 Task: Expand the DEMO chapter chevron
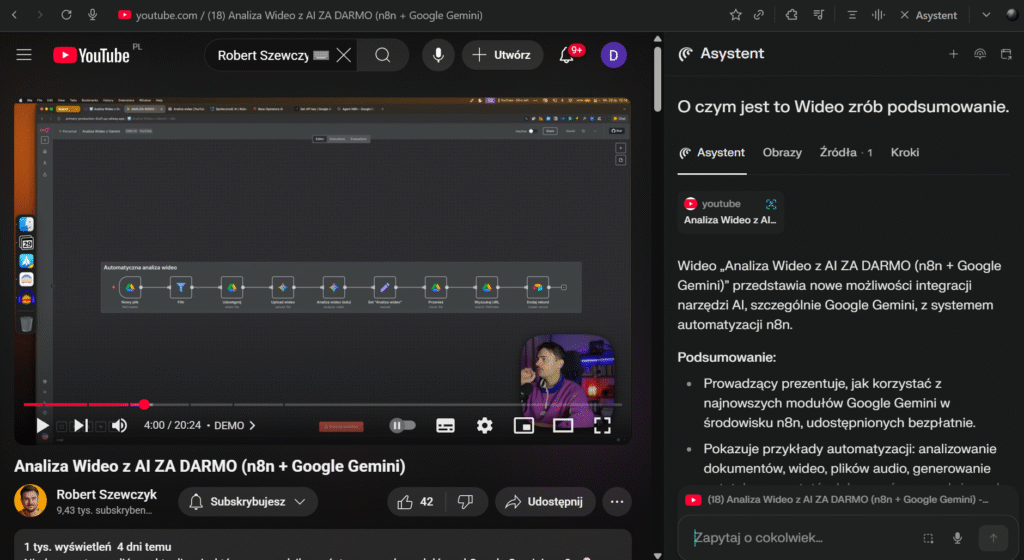pyautogui.click(x=252, y=425)
